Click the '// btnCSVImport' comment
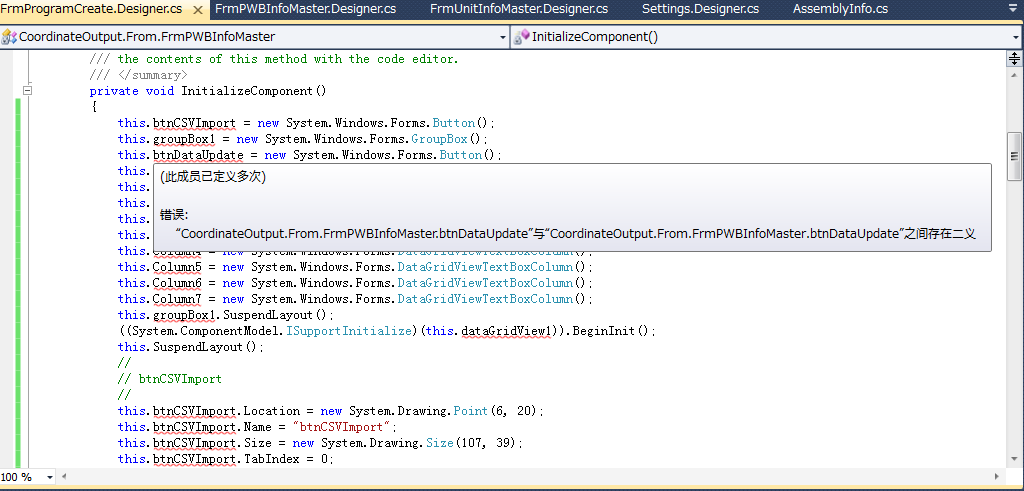The width and height of the screenshot is (1024, 491). point(170,379)
